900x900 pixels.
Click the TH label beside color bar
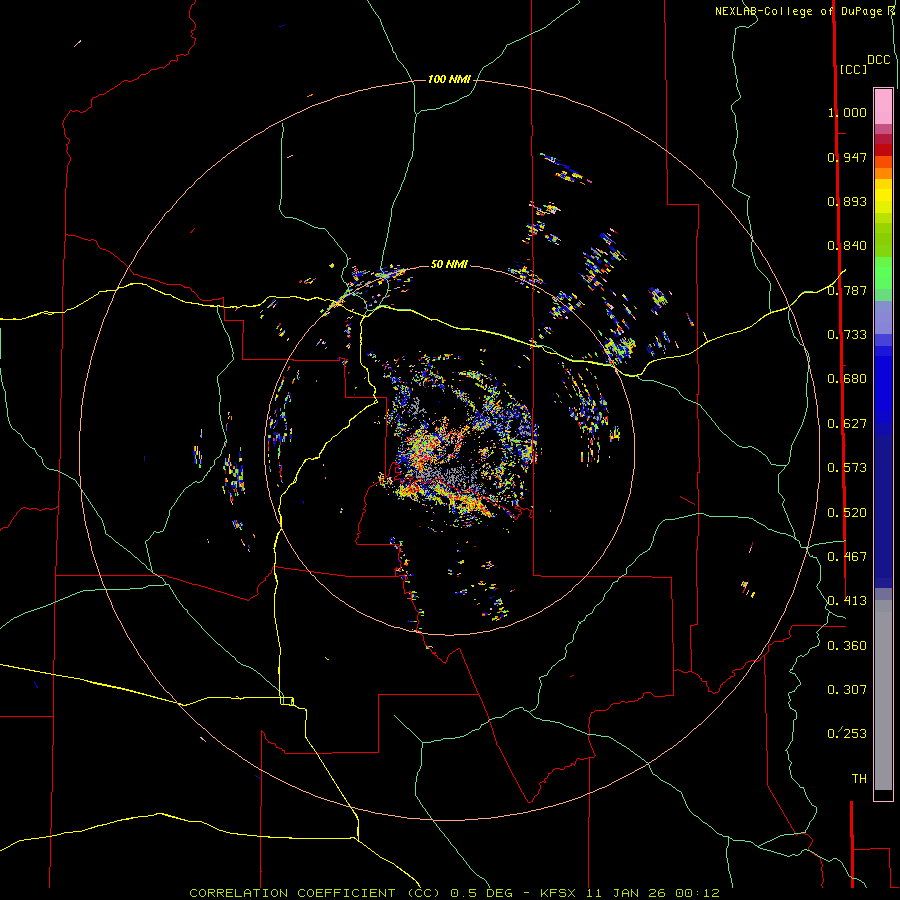click(859, 779)
